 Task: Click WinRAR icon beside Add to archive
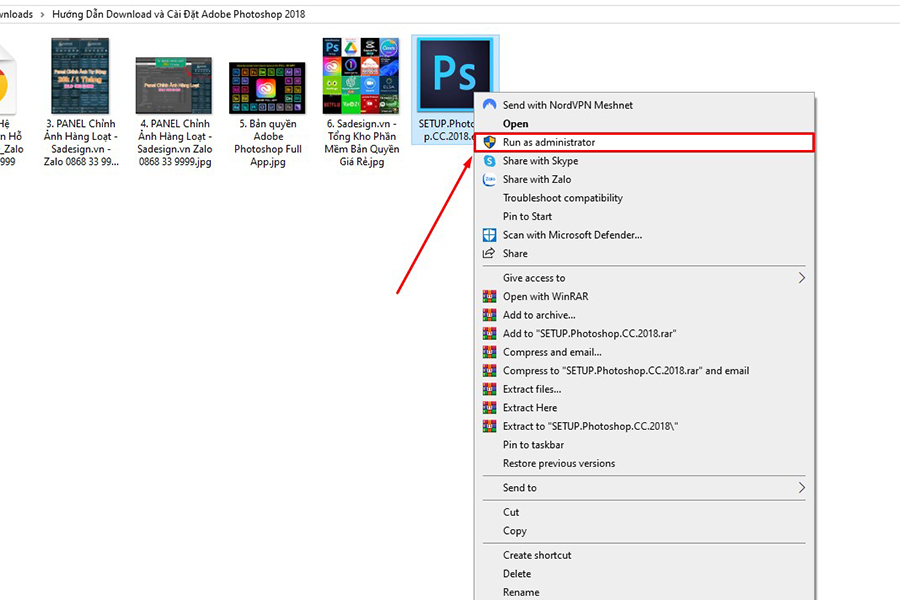pyautogui.click(x=489, y=315)
